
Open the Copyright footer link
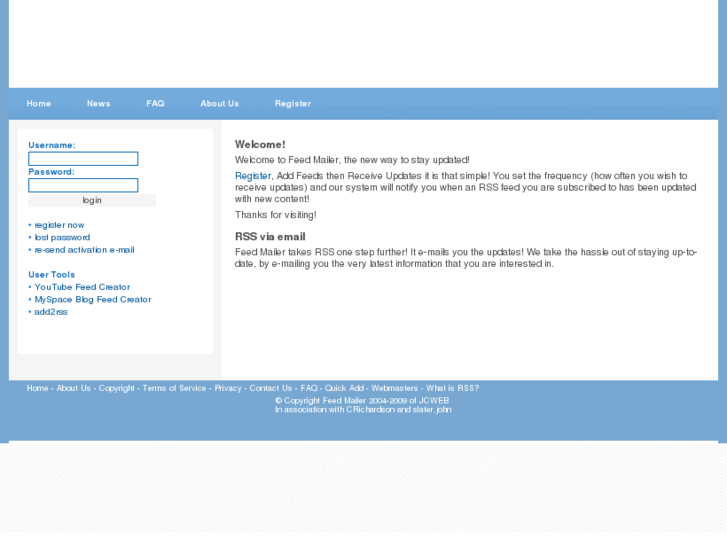pyautogui.click(x=116, y=388)
